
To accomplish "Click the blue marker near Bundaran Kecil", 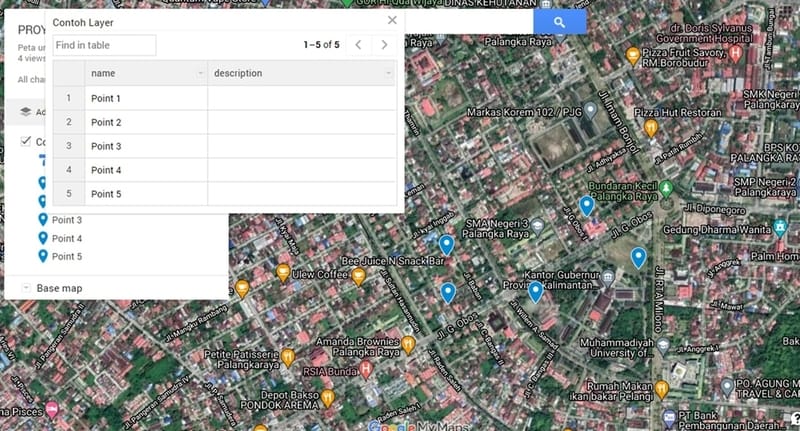I will tap(587, 206).
